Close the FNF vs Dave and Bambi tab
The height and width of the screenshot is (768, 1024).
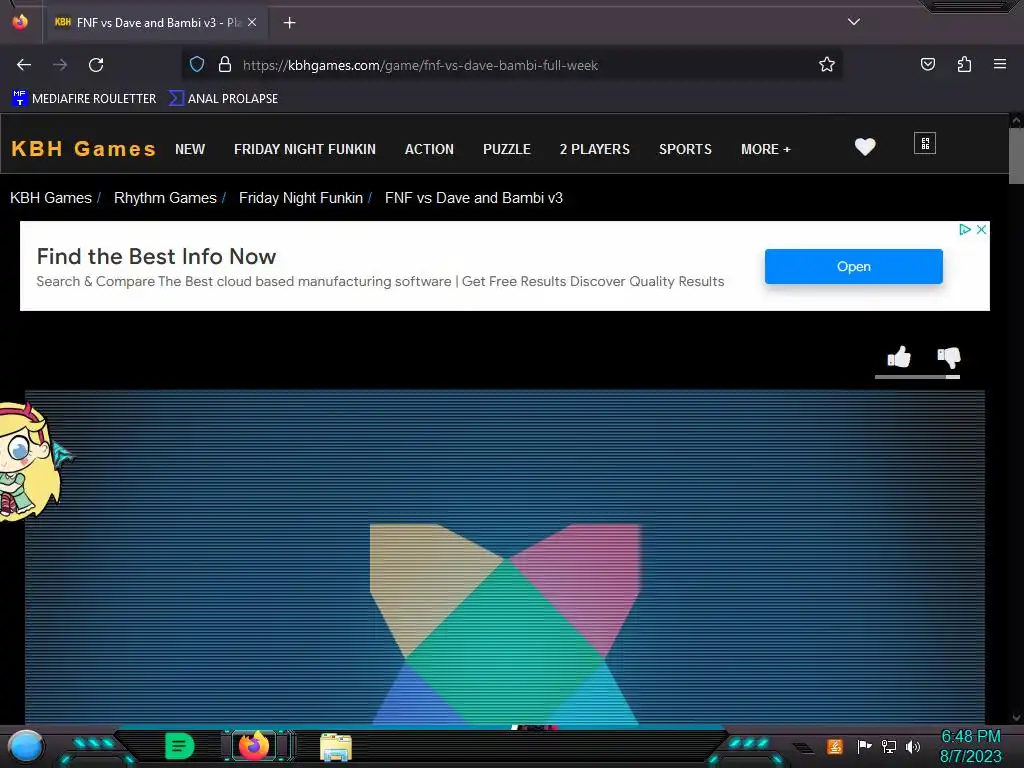[x=252, y=22]
